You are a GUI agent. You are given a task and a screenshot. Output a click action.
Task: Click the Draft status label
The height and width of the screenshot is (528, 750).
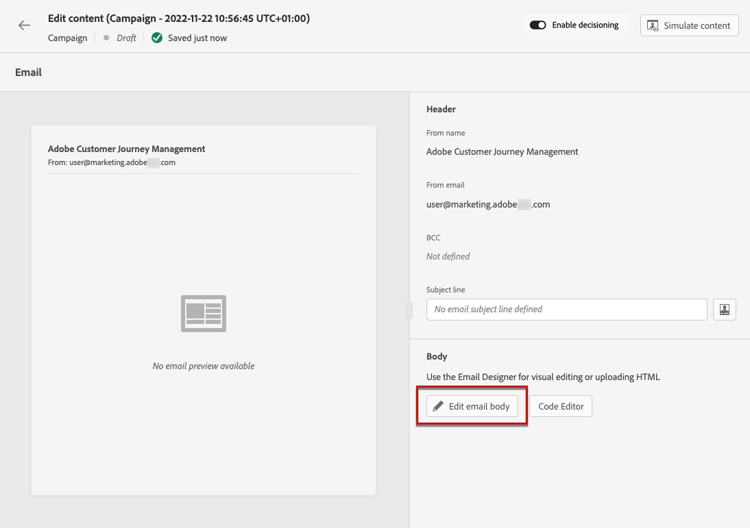126,38
